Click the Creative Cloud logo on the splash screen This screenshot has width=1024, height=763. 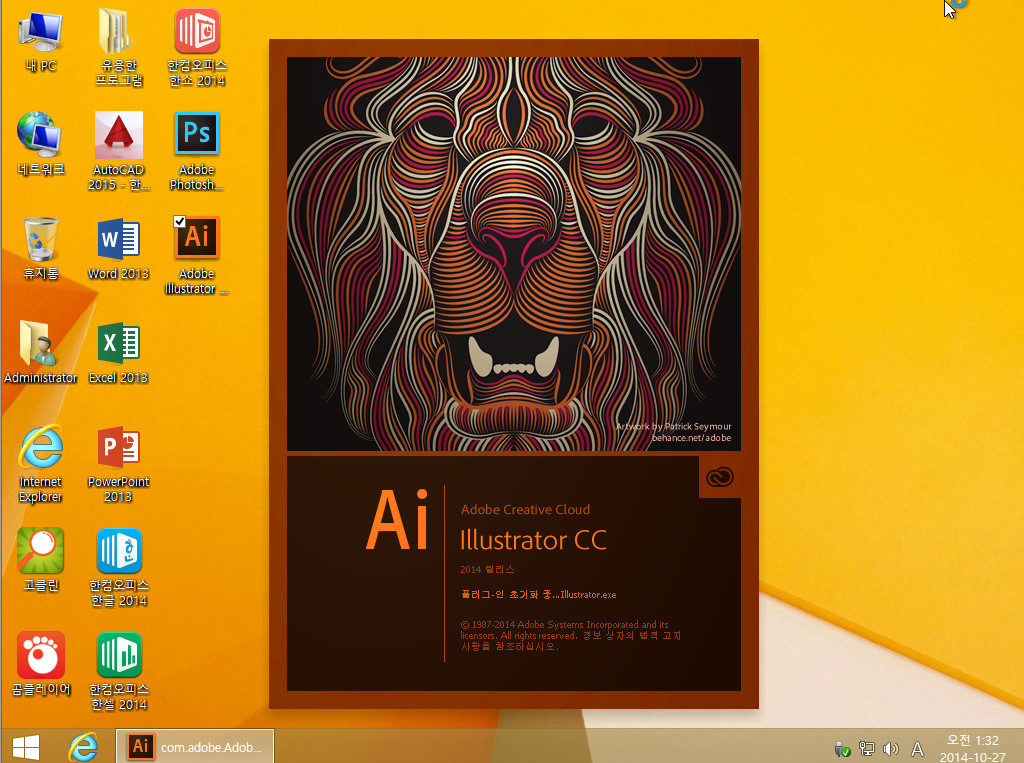(720, 477)
